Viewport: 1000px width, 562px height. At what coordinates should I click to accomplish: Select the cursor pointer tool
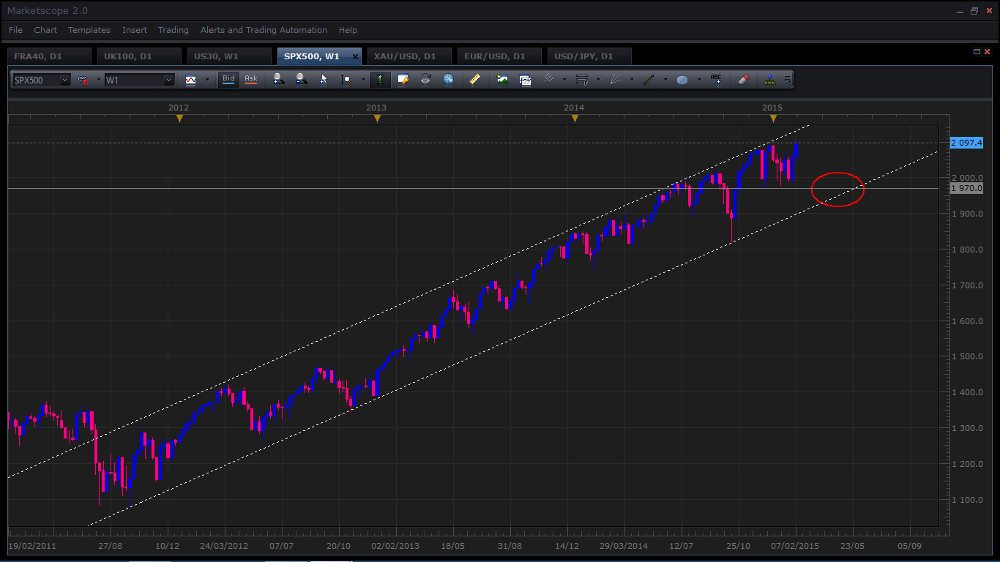[323, 79]
